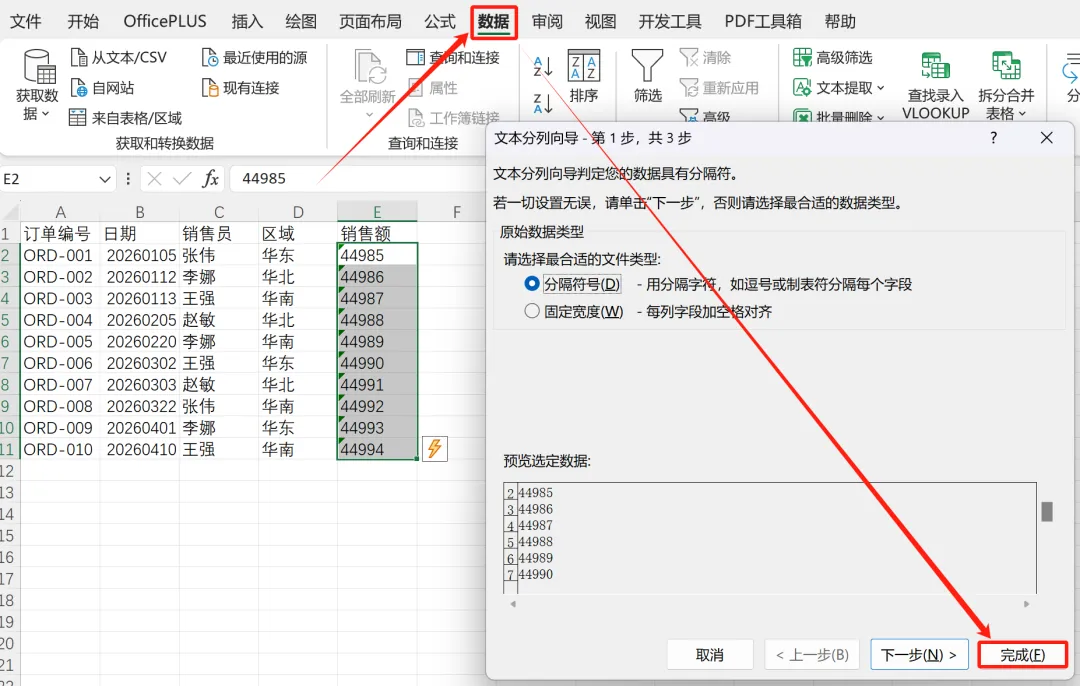Click cell E6 with 44989

click(377, 342)
